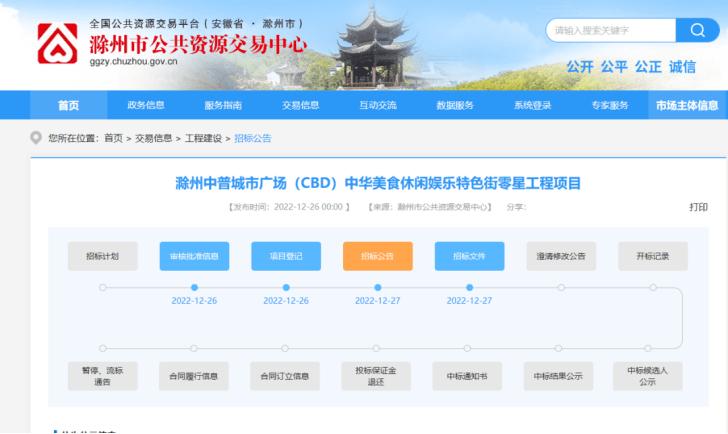This screenshot has width=728, height=434.
Task: Click the 来源 滁州市公共资源交易中心 text
Action: pyautogui.click(x=430, y=207)
